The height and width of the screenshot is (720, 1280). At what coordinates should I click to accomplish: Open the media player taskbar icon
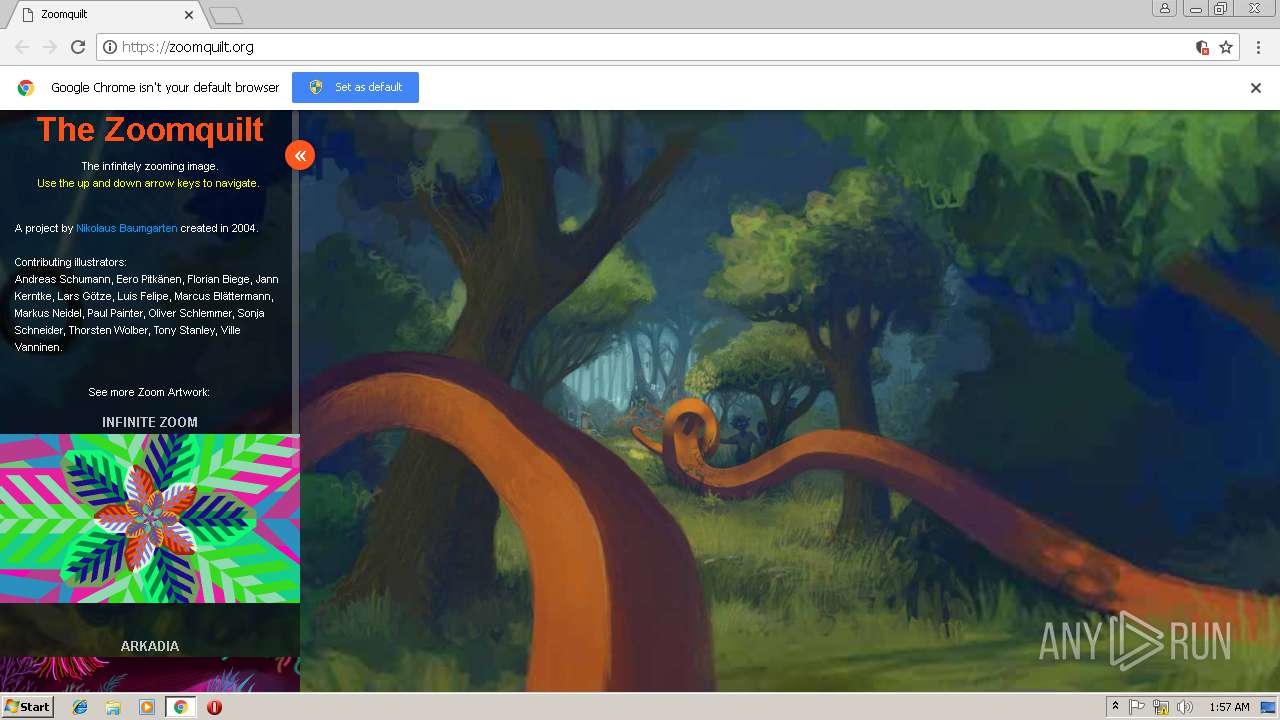147,707
